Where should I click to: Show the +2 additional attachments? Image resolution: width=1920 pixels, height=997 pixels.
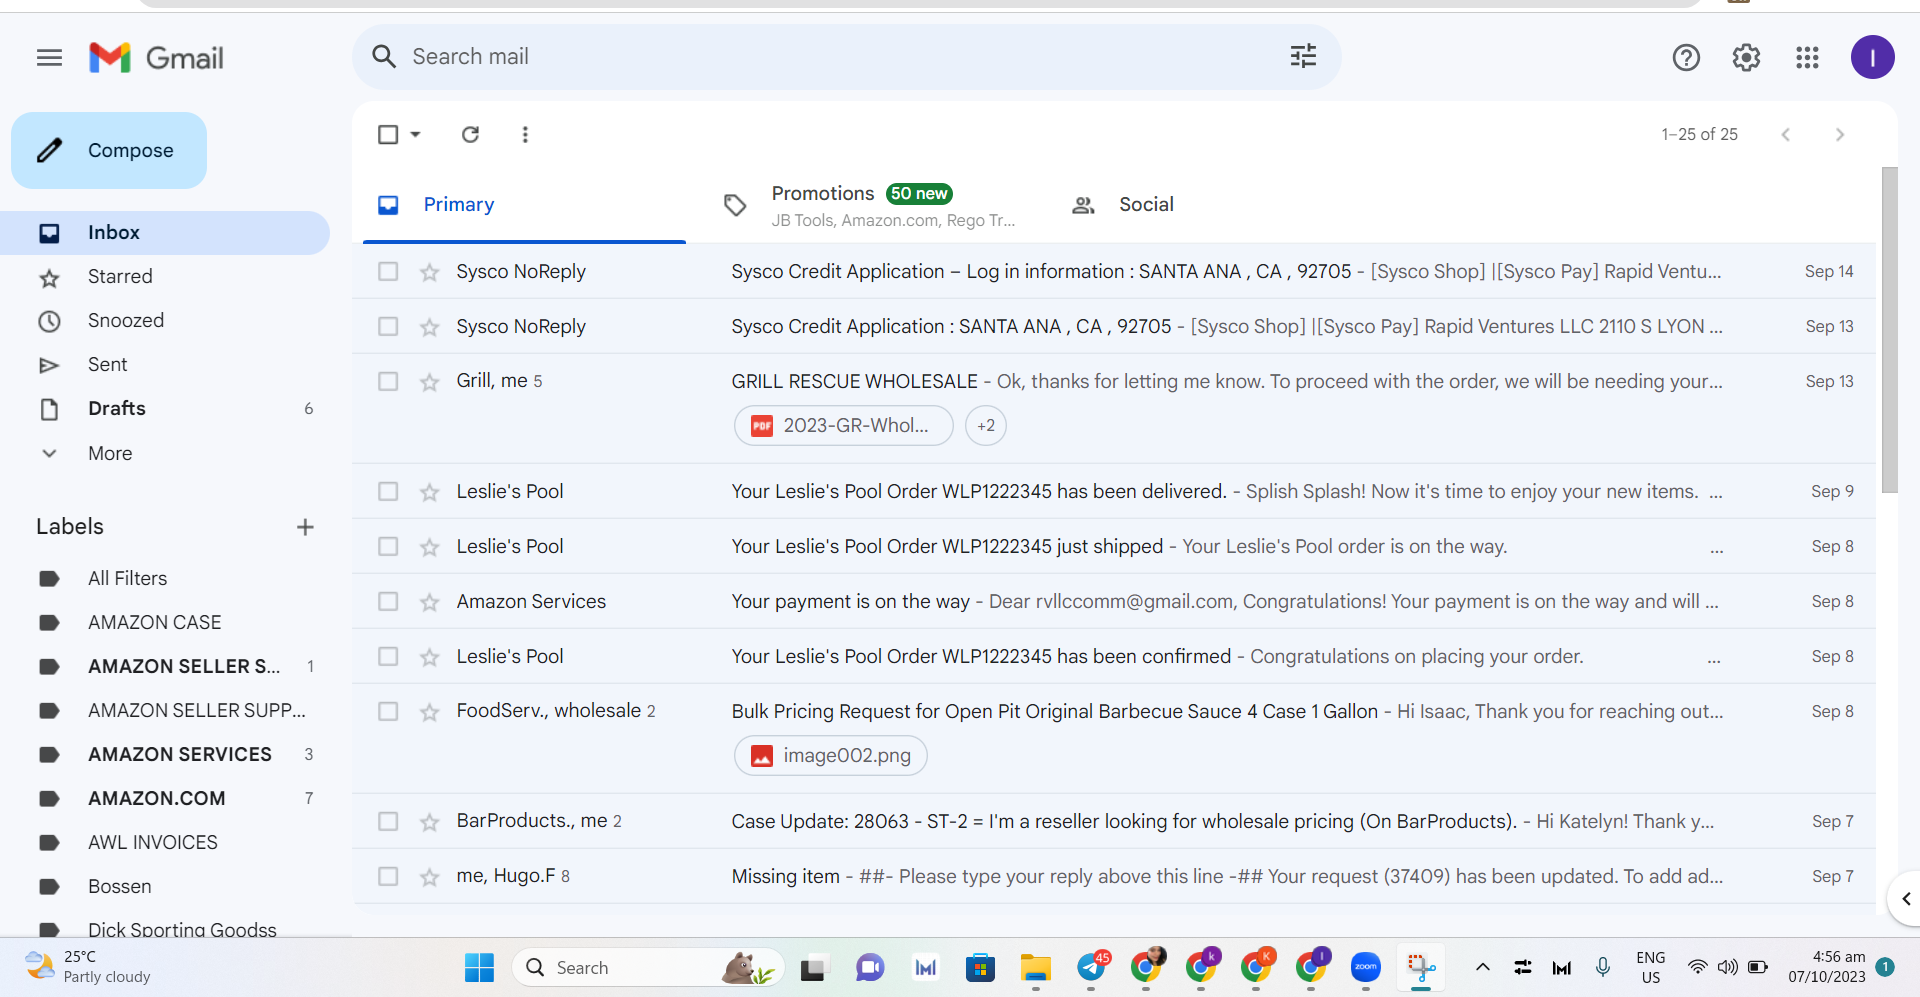986,426
